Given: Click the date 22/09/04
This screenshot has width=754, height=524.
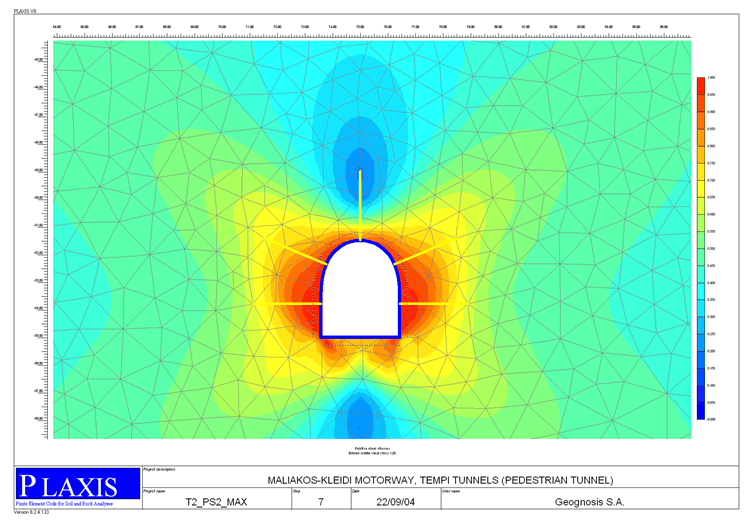Looking at the screenshot, I should coord(395,502).
